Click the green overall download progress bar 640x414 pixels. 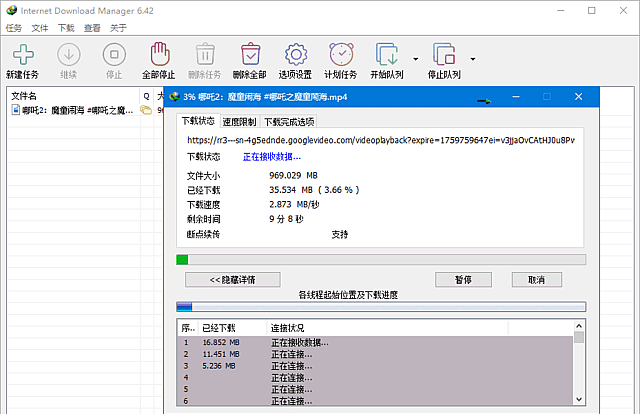point(381,259)
